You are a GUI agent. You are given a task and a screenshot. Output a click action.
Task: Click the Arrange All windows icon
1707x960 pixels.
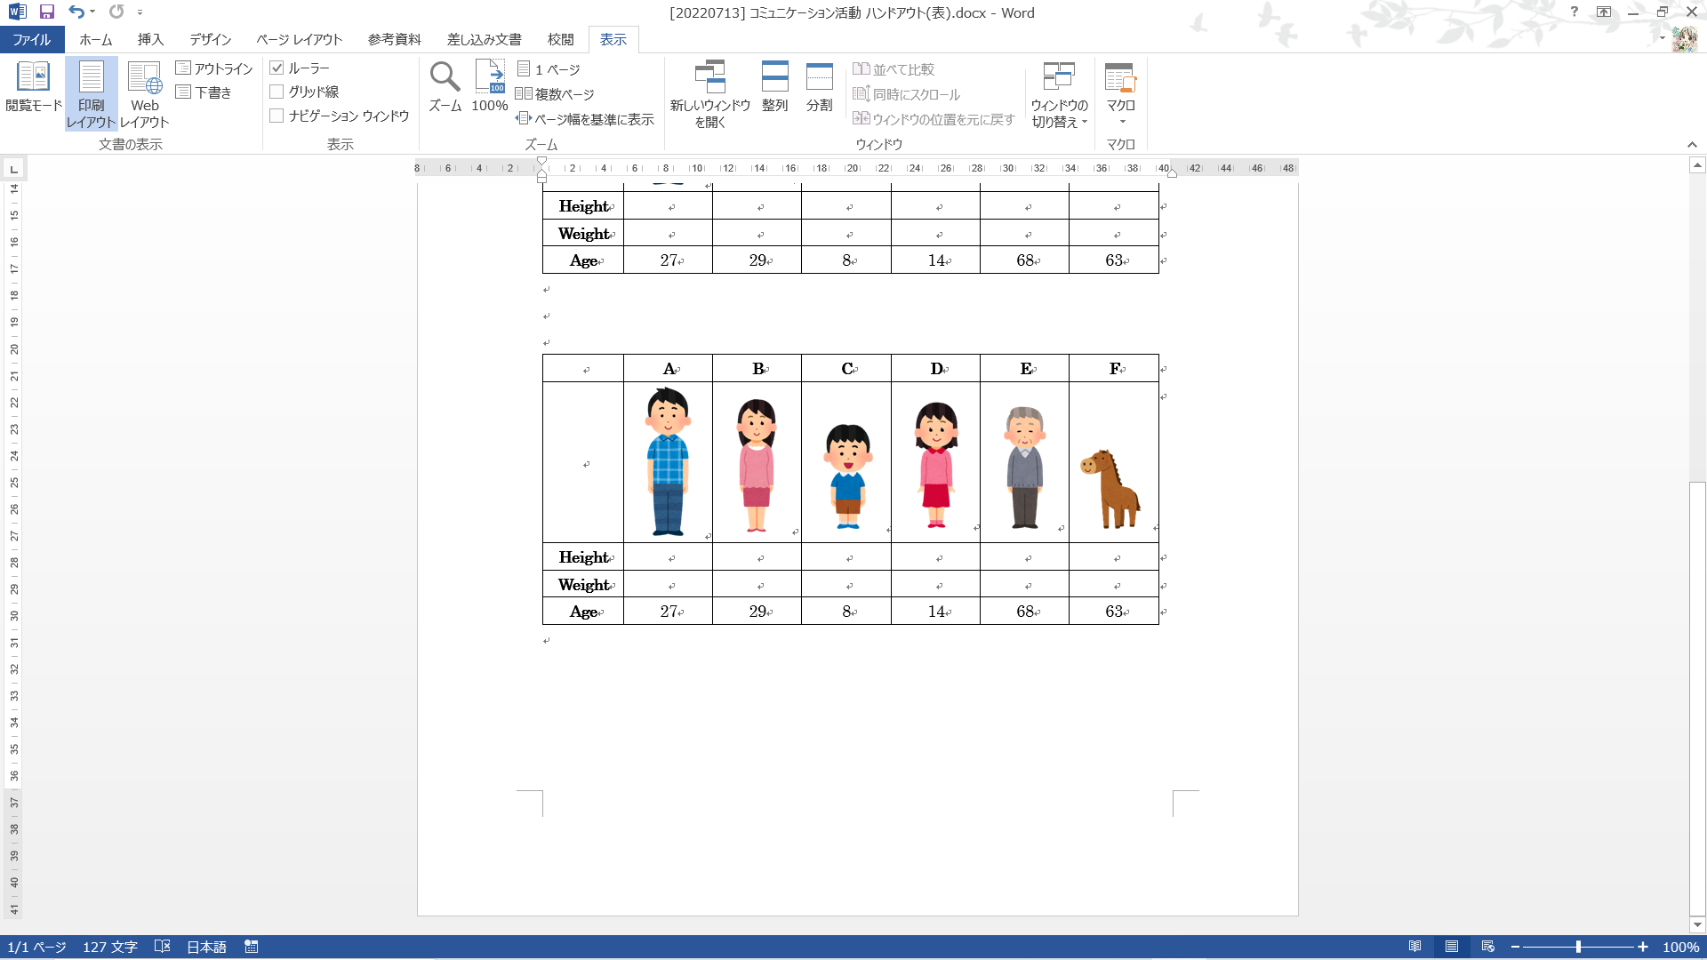pos(774,86)
